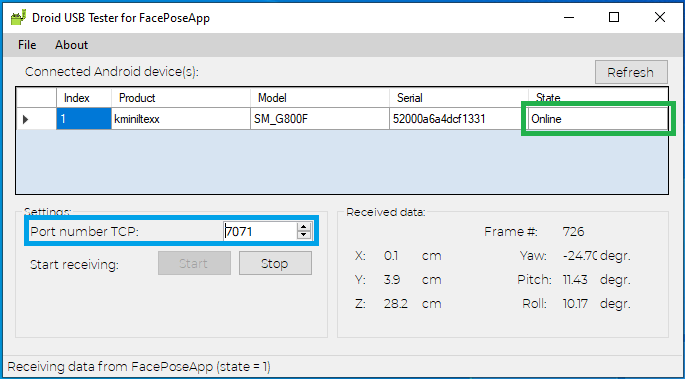The width and height of the screenshot is (685, 379).
Task: Click the Pitch value 11.43
Action: (x=575, y=279)
